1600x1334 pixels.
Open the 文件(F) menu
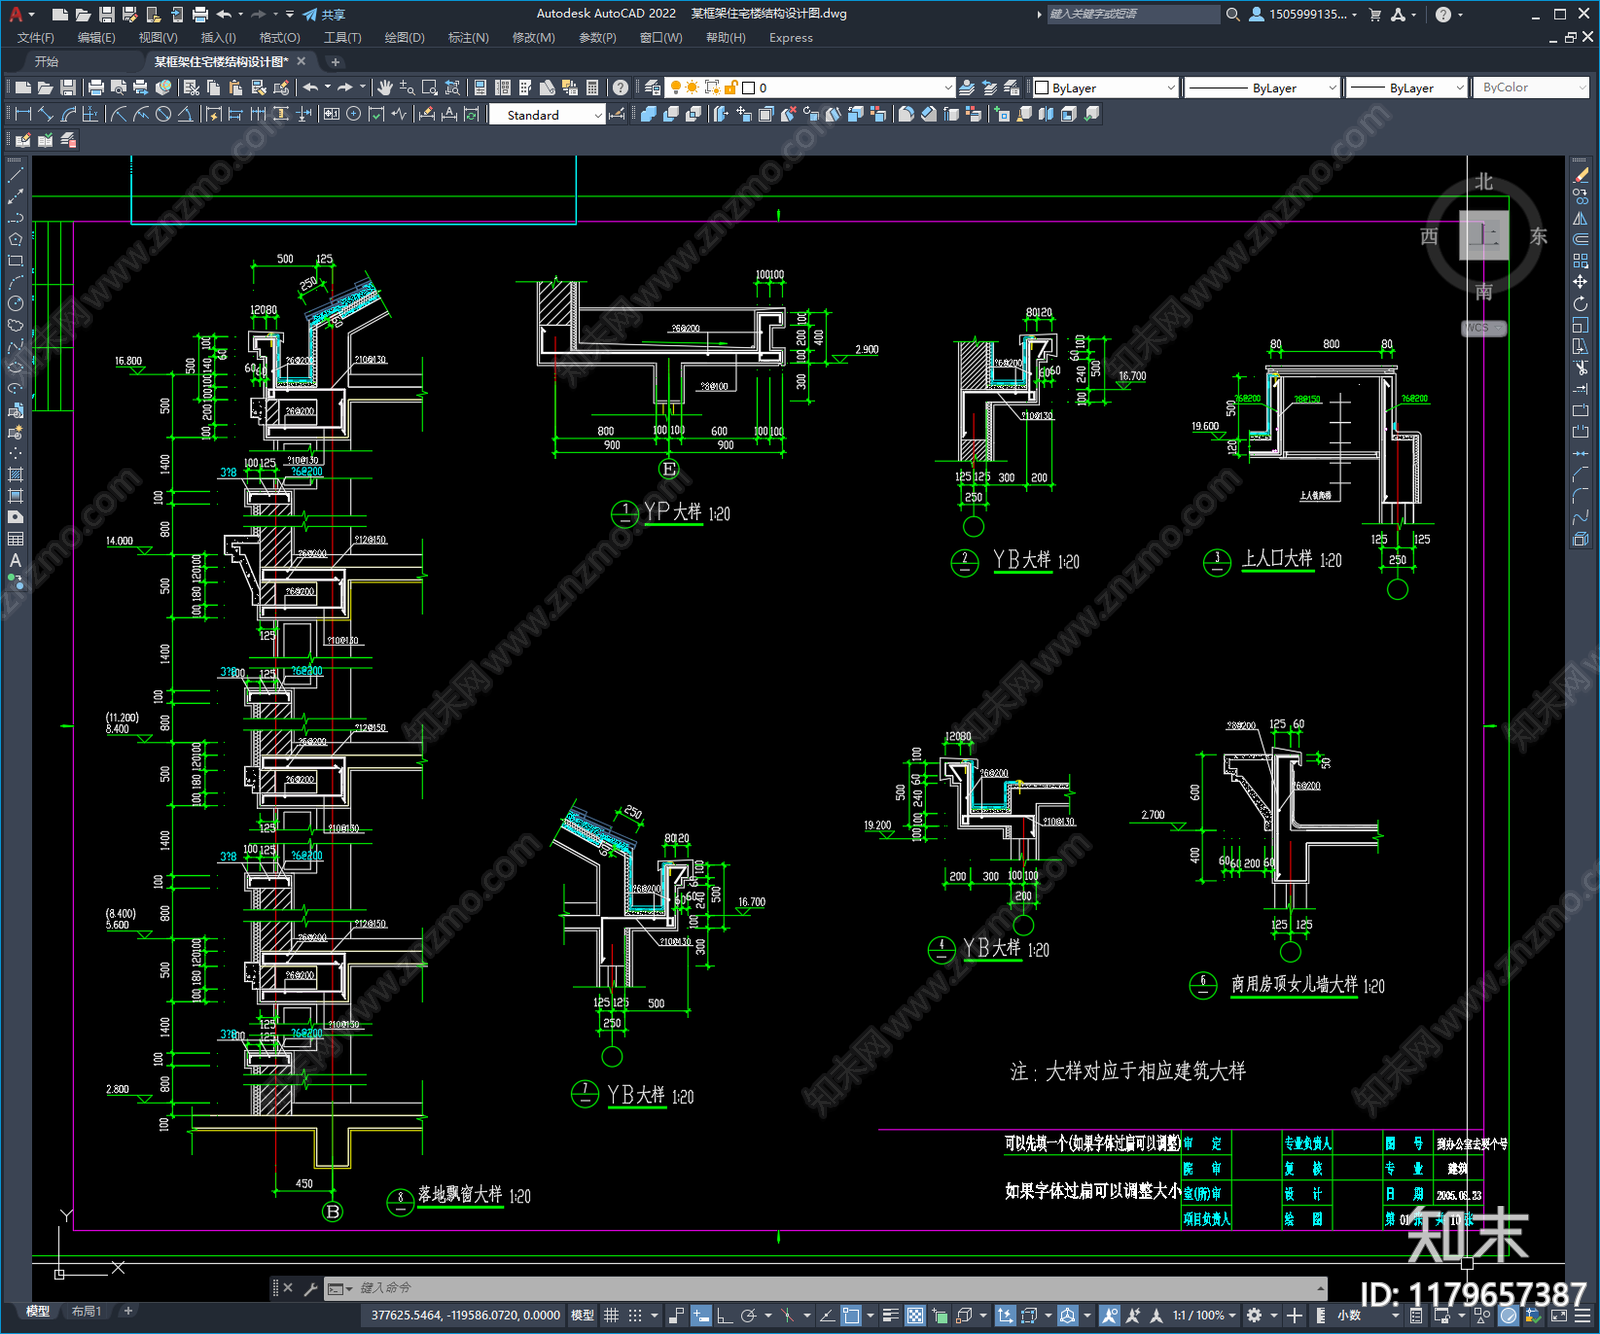pyautogui.click(x=36, y=38)
